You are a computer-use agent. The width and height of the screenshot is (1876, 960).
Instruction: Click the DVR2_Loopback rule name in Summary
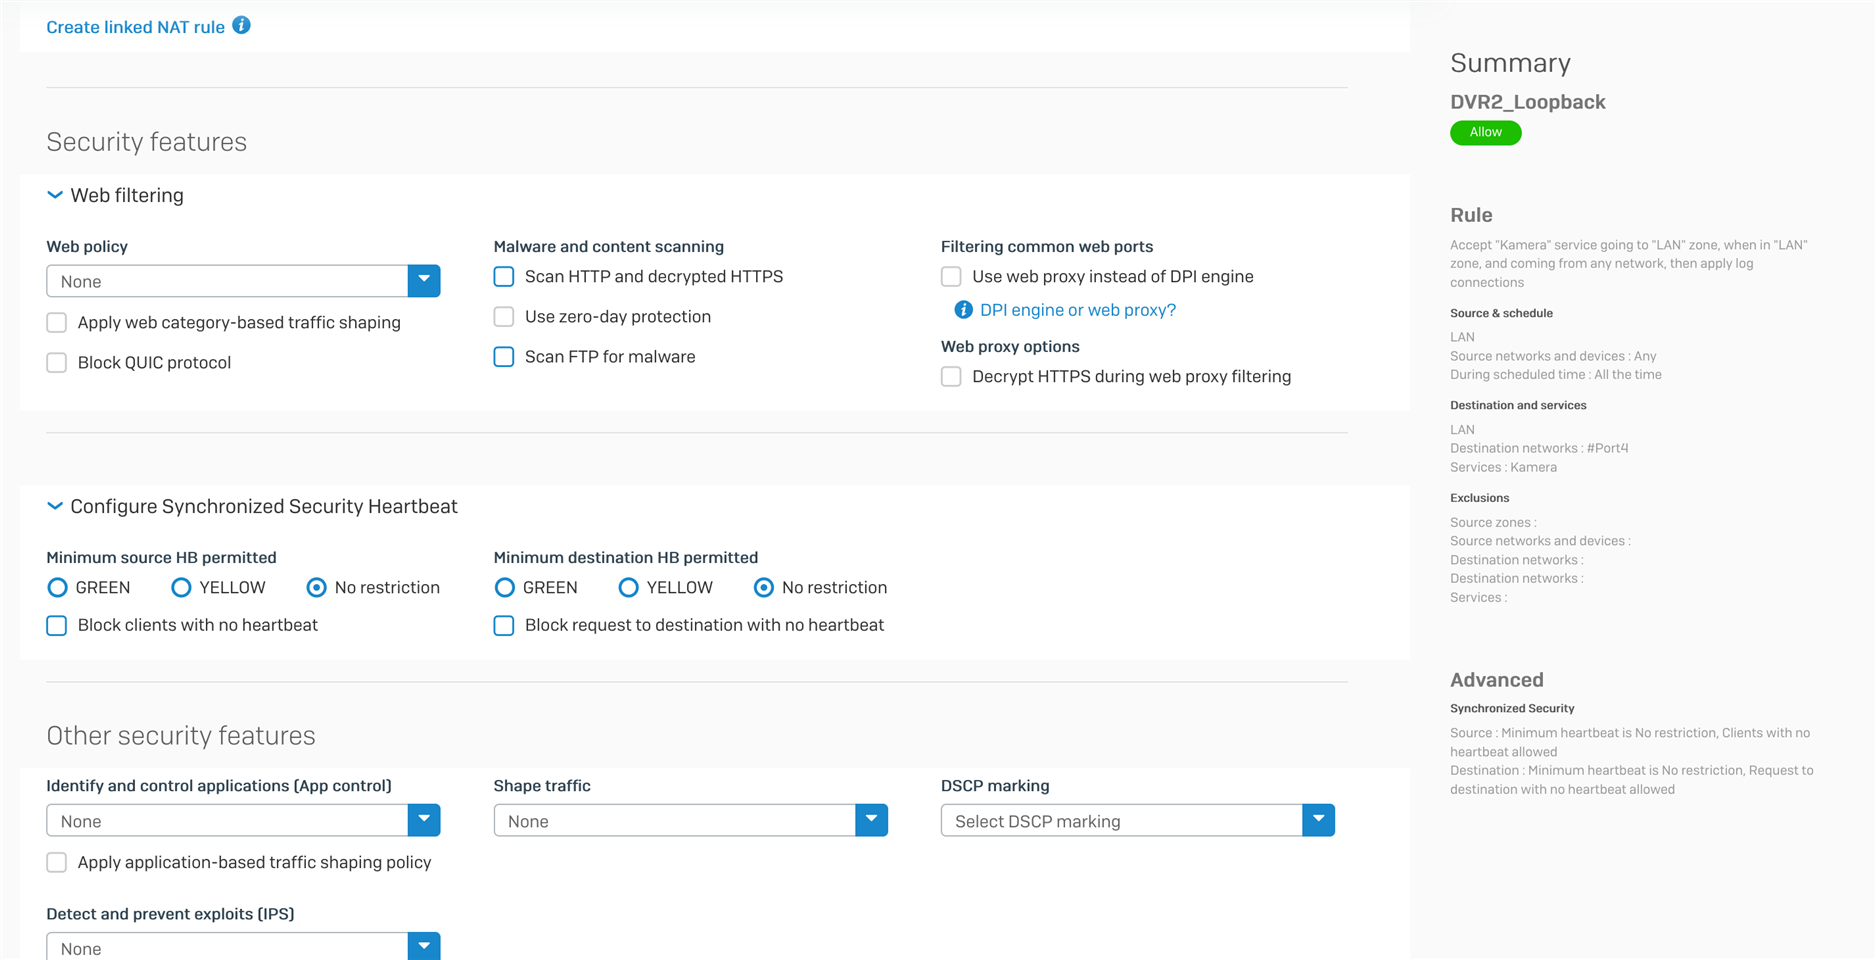pyautogui.click(x=1527, y=102)
